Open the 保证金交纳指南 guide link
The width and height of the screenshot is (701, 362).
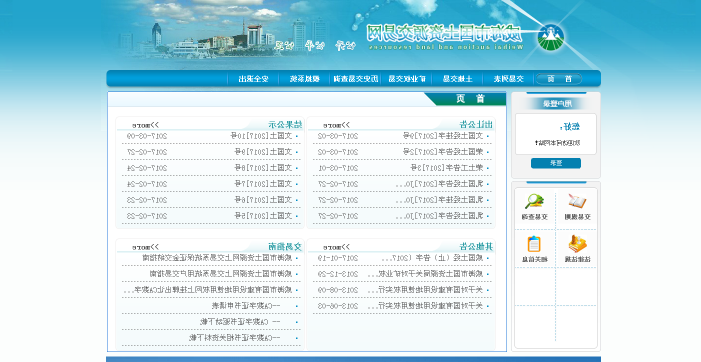(x=217, y=258)
